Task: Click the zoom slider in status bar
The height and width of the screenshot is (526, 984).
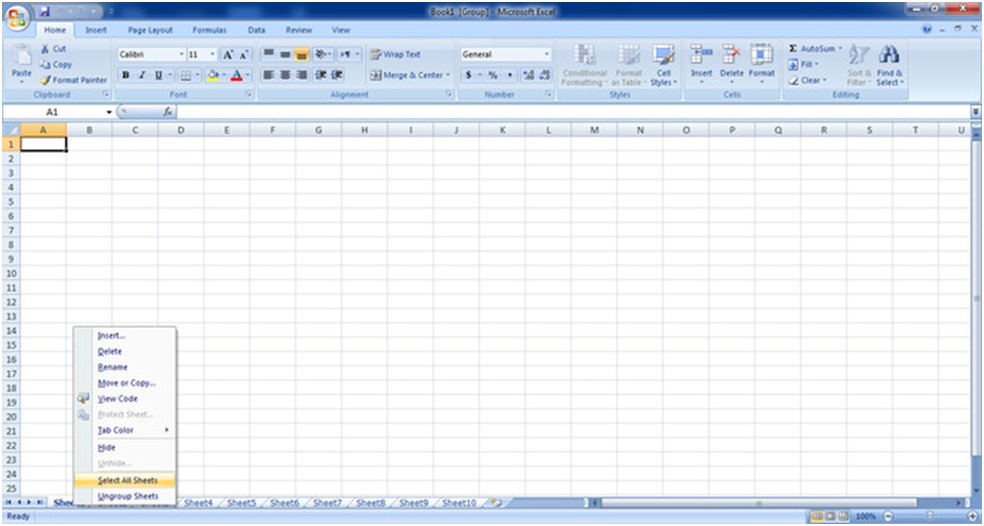Action: 930,516
